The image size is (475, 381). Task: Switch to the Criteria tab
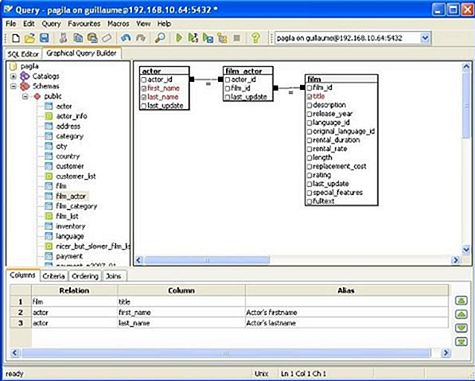54,276
